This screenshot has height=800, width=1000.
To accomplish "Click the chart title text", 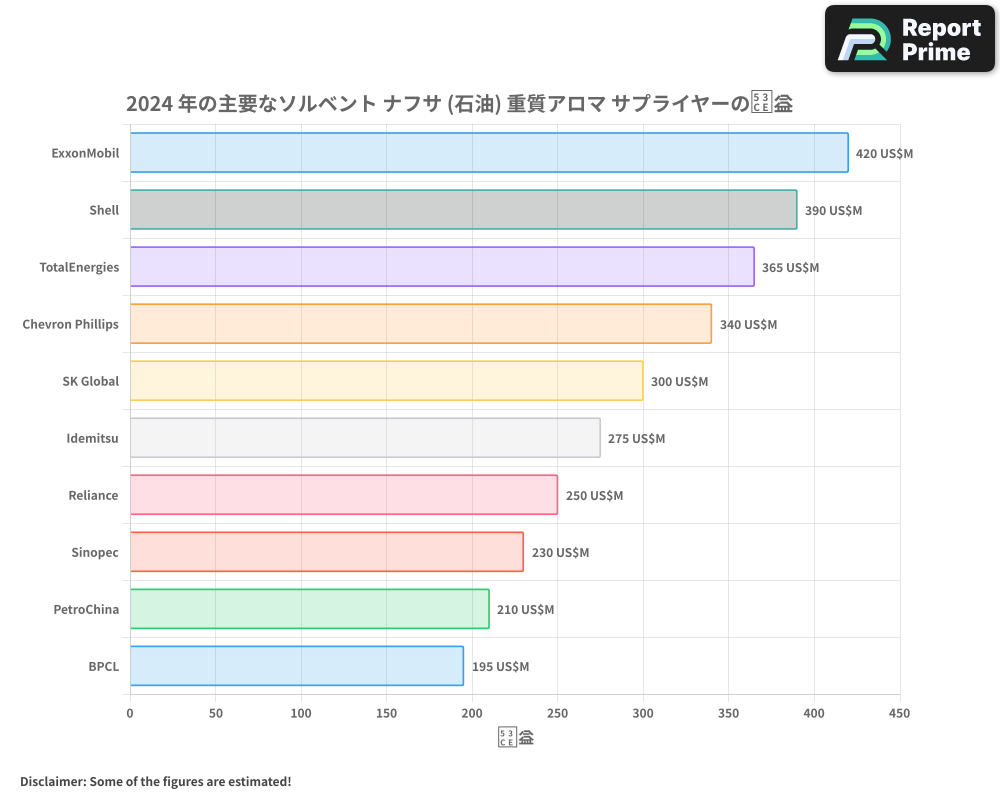I will coord(459,102).
